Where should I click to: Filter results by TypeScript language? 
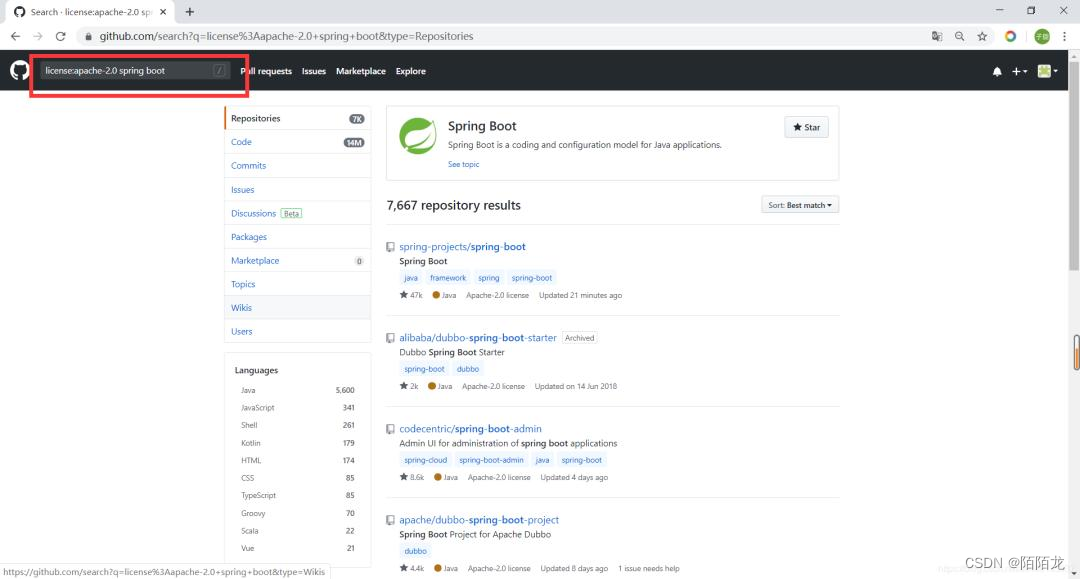pyautogui.click(x=298, y=495)
